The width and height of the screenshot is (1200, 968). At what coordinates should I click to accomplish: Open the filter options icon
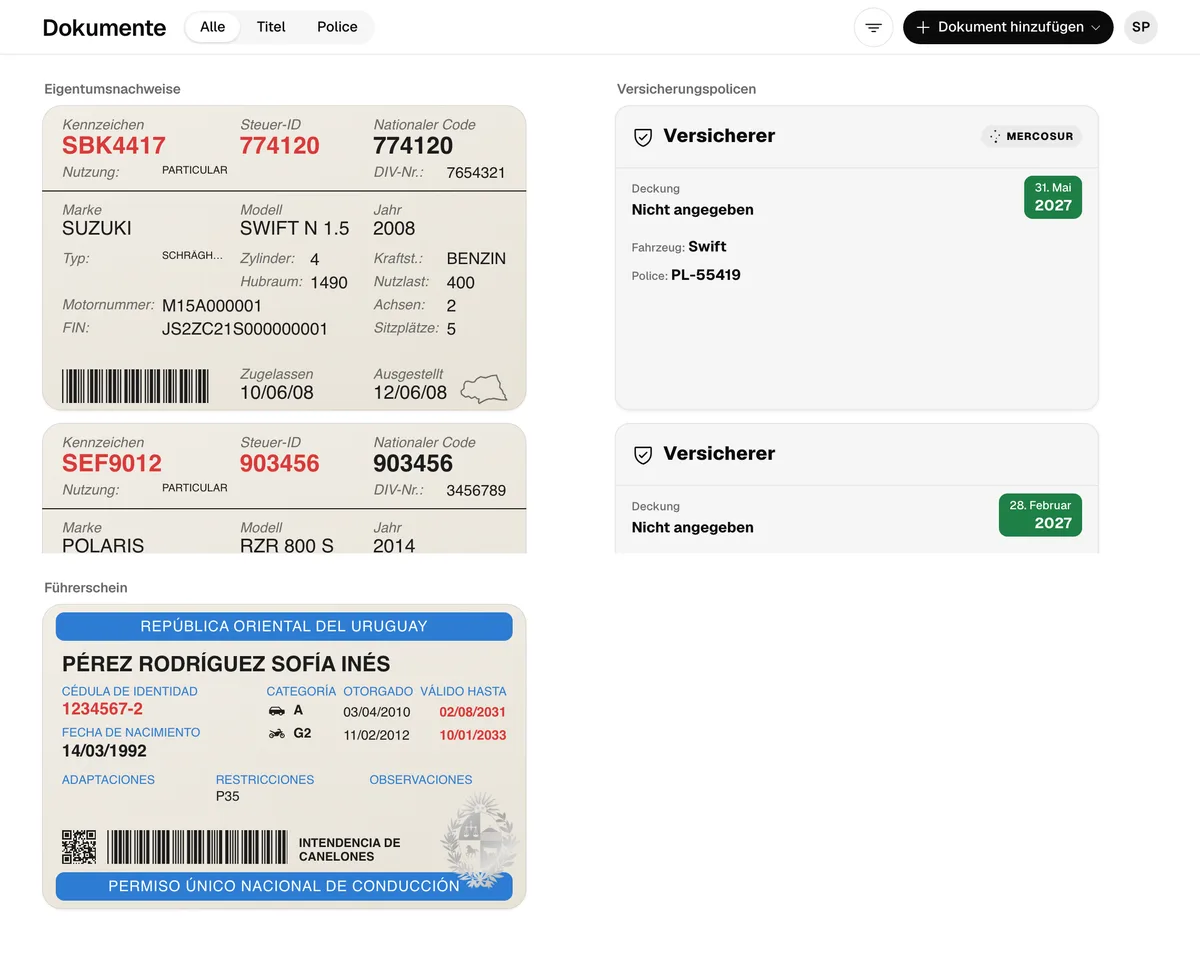[873, 27]
